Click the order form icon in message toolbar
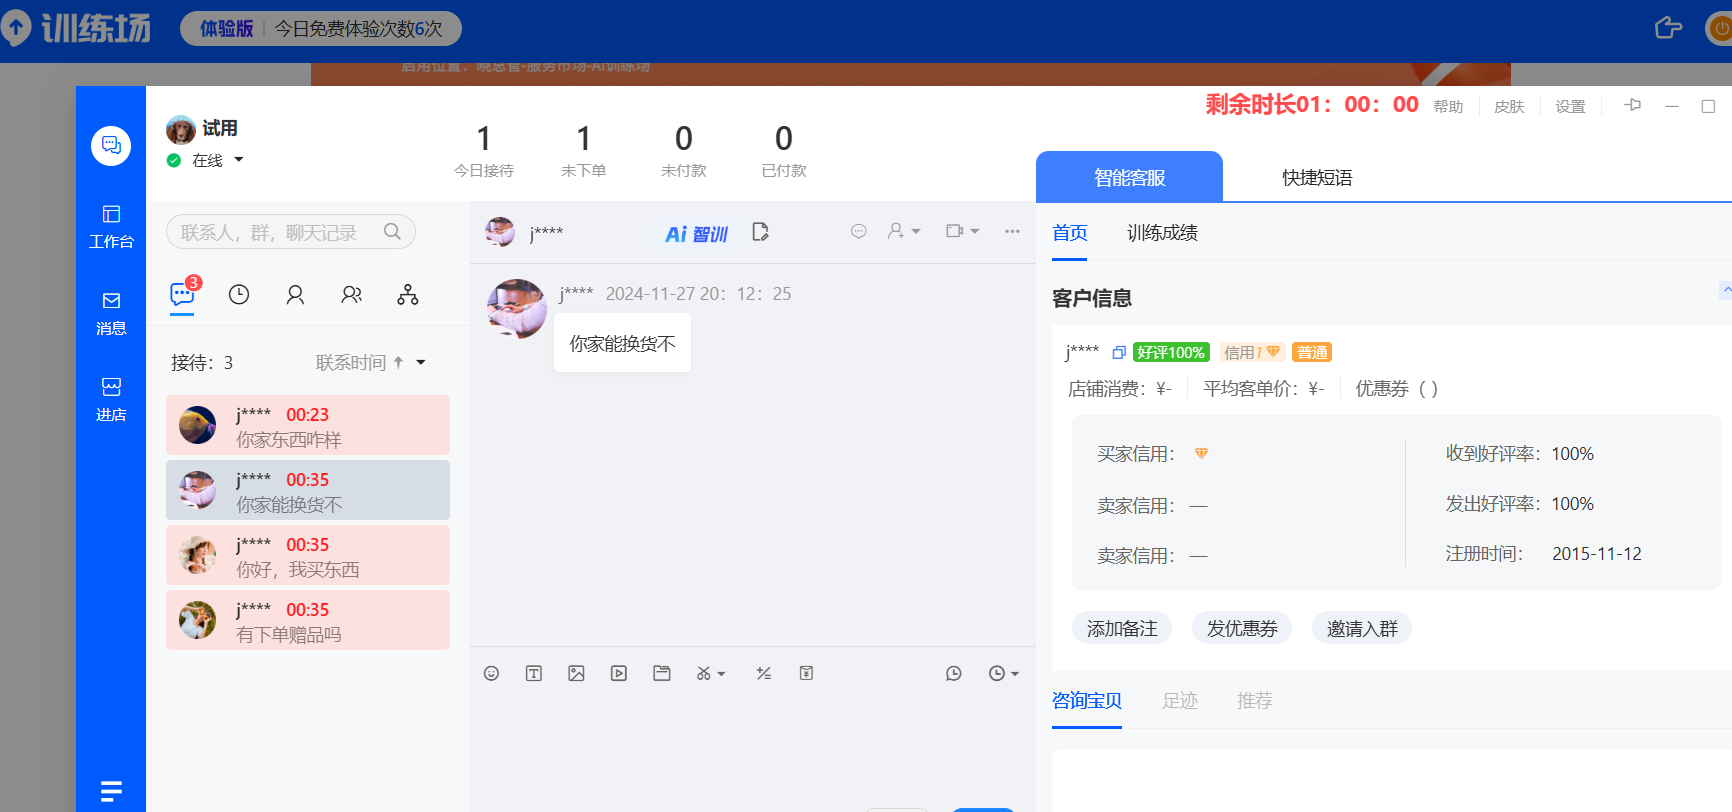Viewport: 1732px width, 812px height. (806, 673)
